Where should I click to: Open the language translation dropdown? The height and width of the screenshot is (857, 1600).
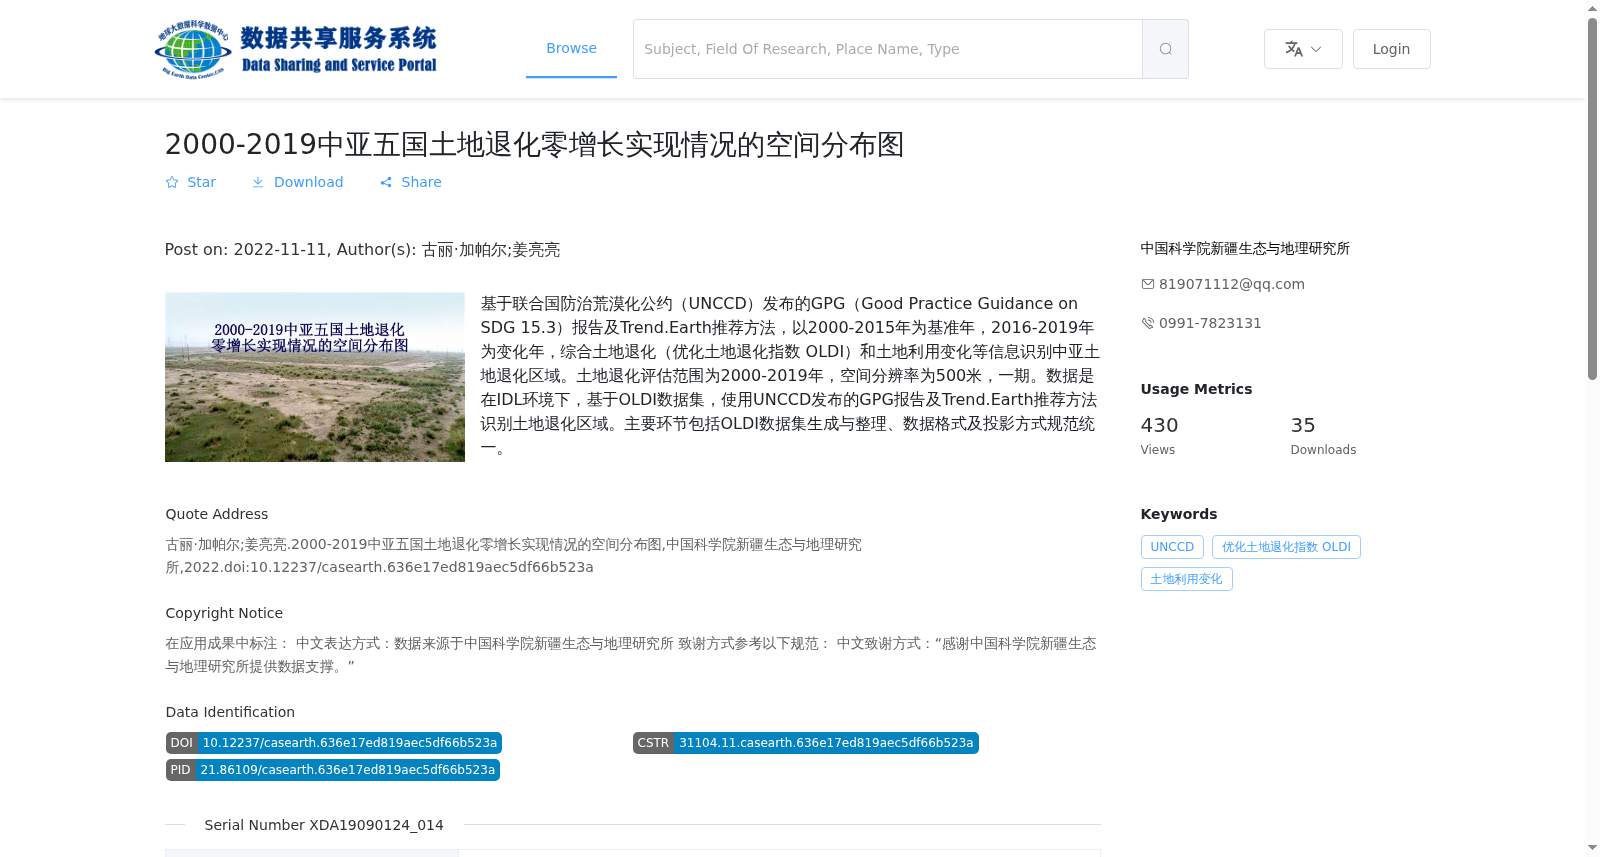1303,49
